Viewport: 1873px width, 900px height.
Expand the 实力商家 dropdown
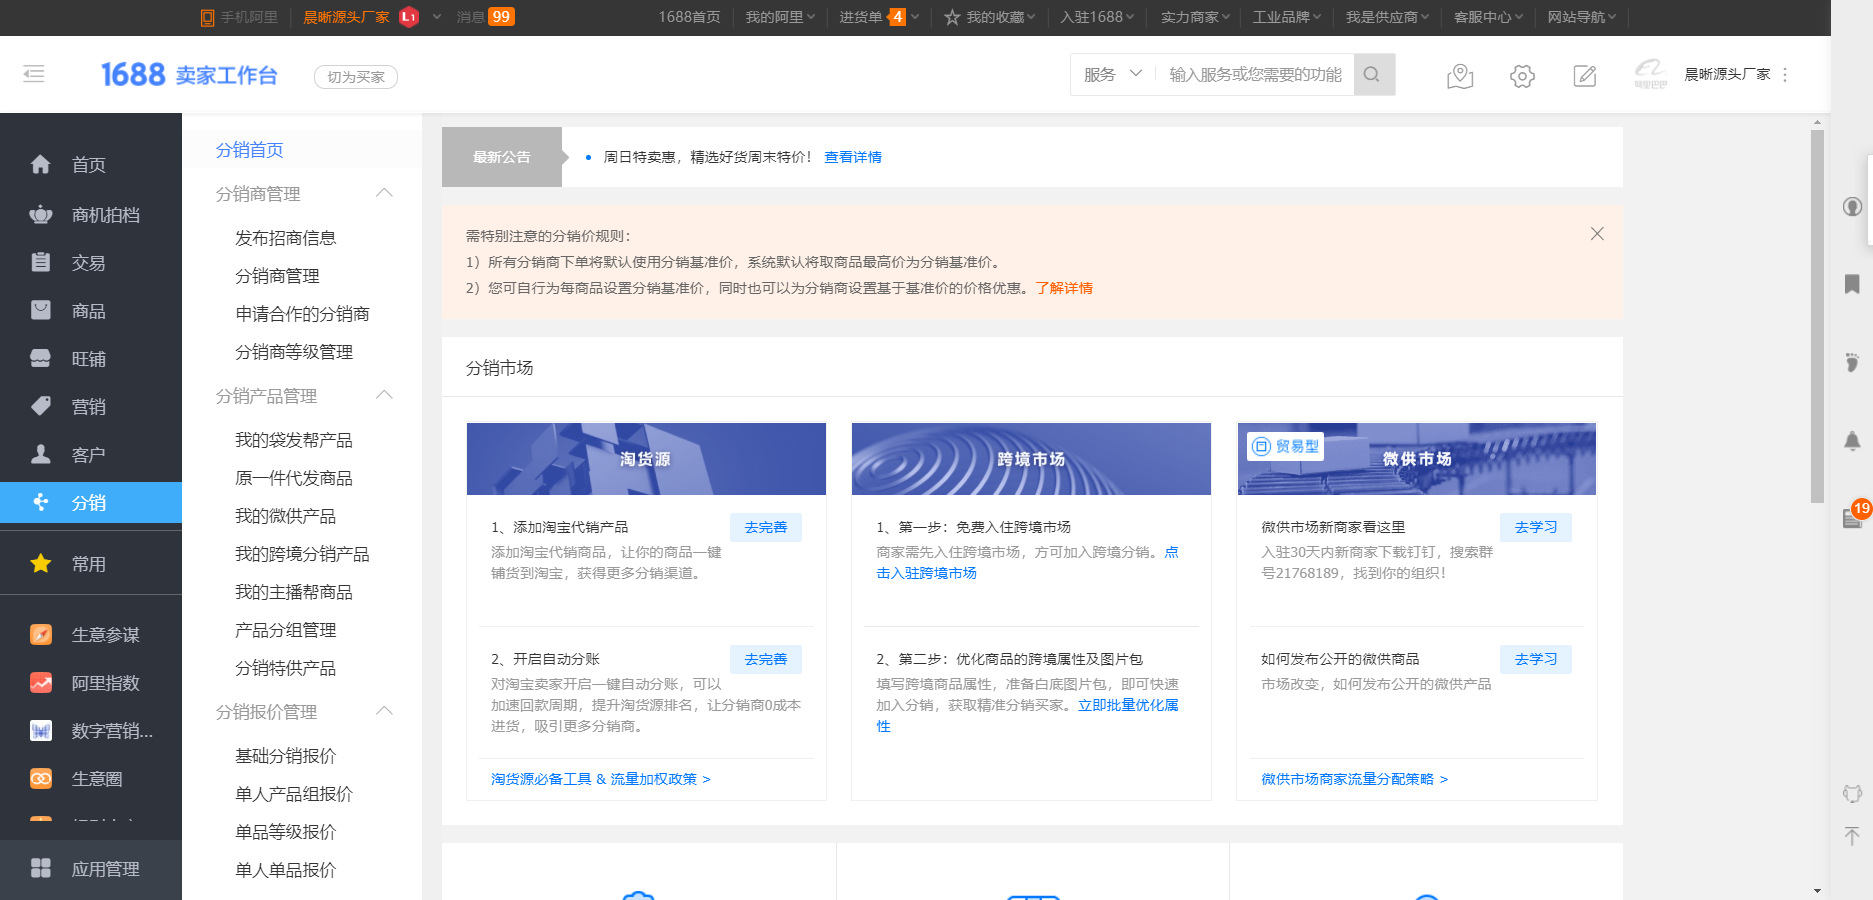point(1196,17)
